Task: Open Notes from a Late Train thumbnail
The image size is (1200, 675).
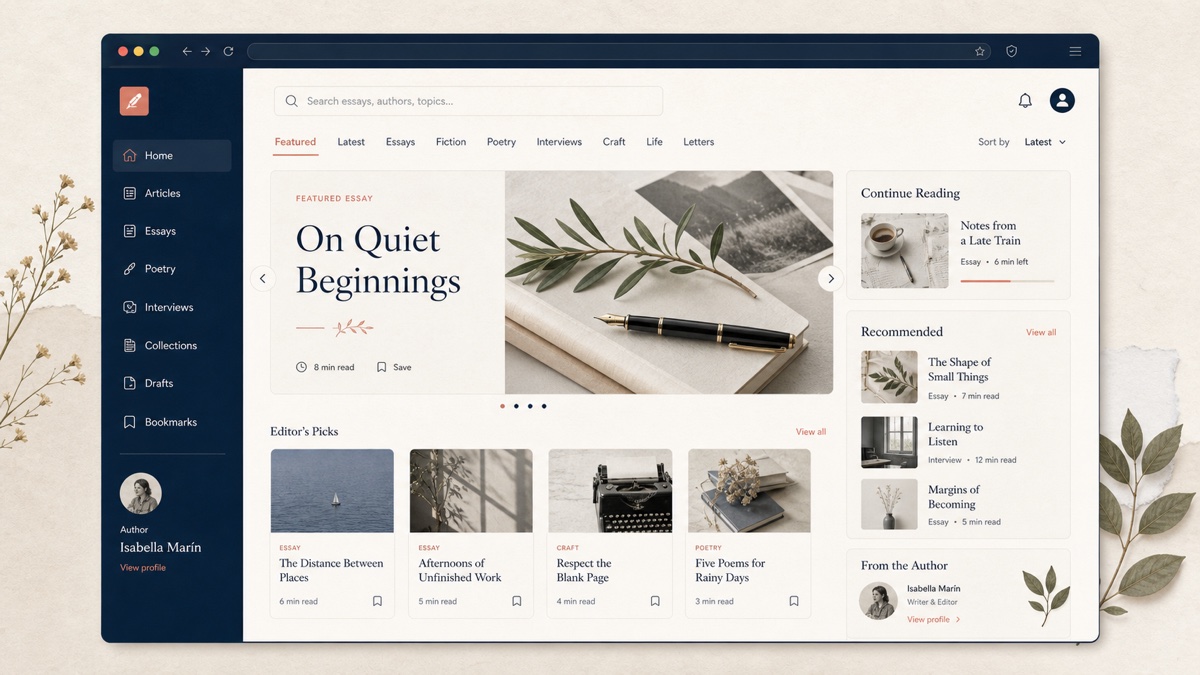Action: pos(904,251)
